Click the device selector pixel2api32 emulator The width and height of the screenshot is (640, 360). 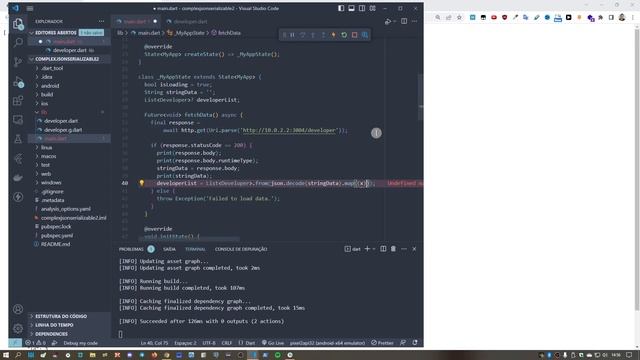tap(327, 343)
